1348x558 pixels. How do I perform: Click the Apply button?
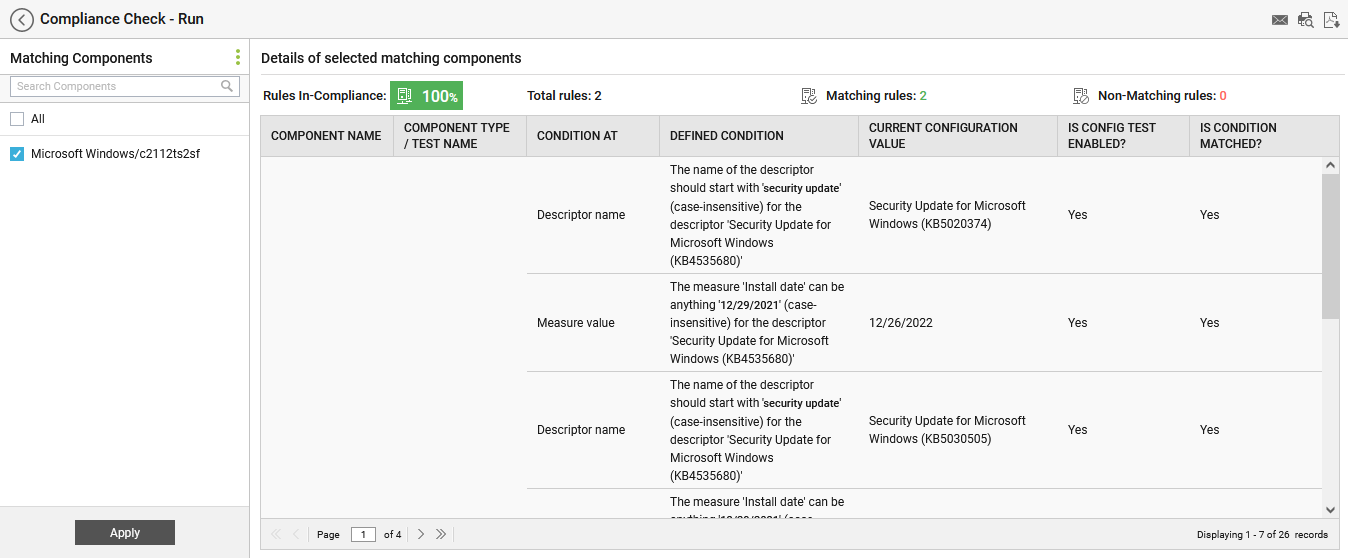pyautogui.click(x=125, y=533)
